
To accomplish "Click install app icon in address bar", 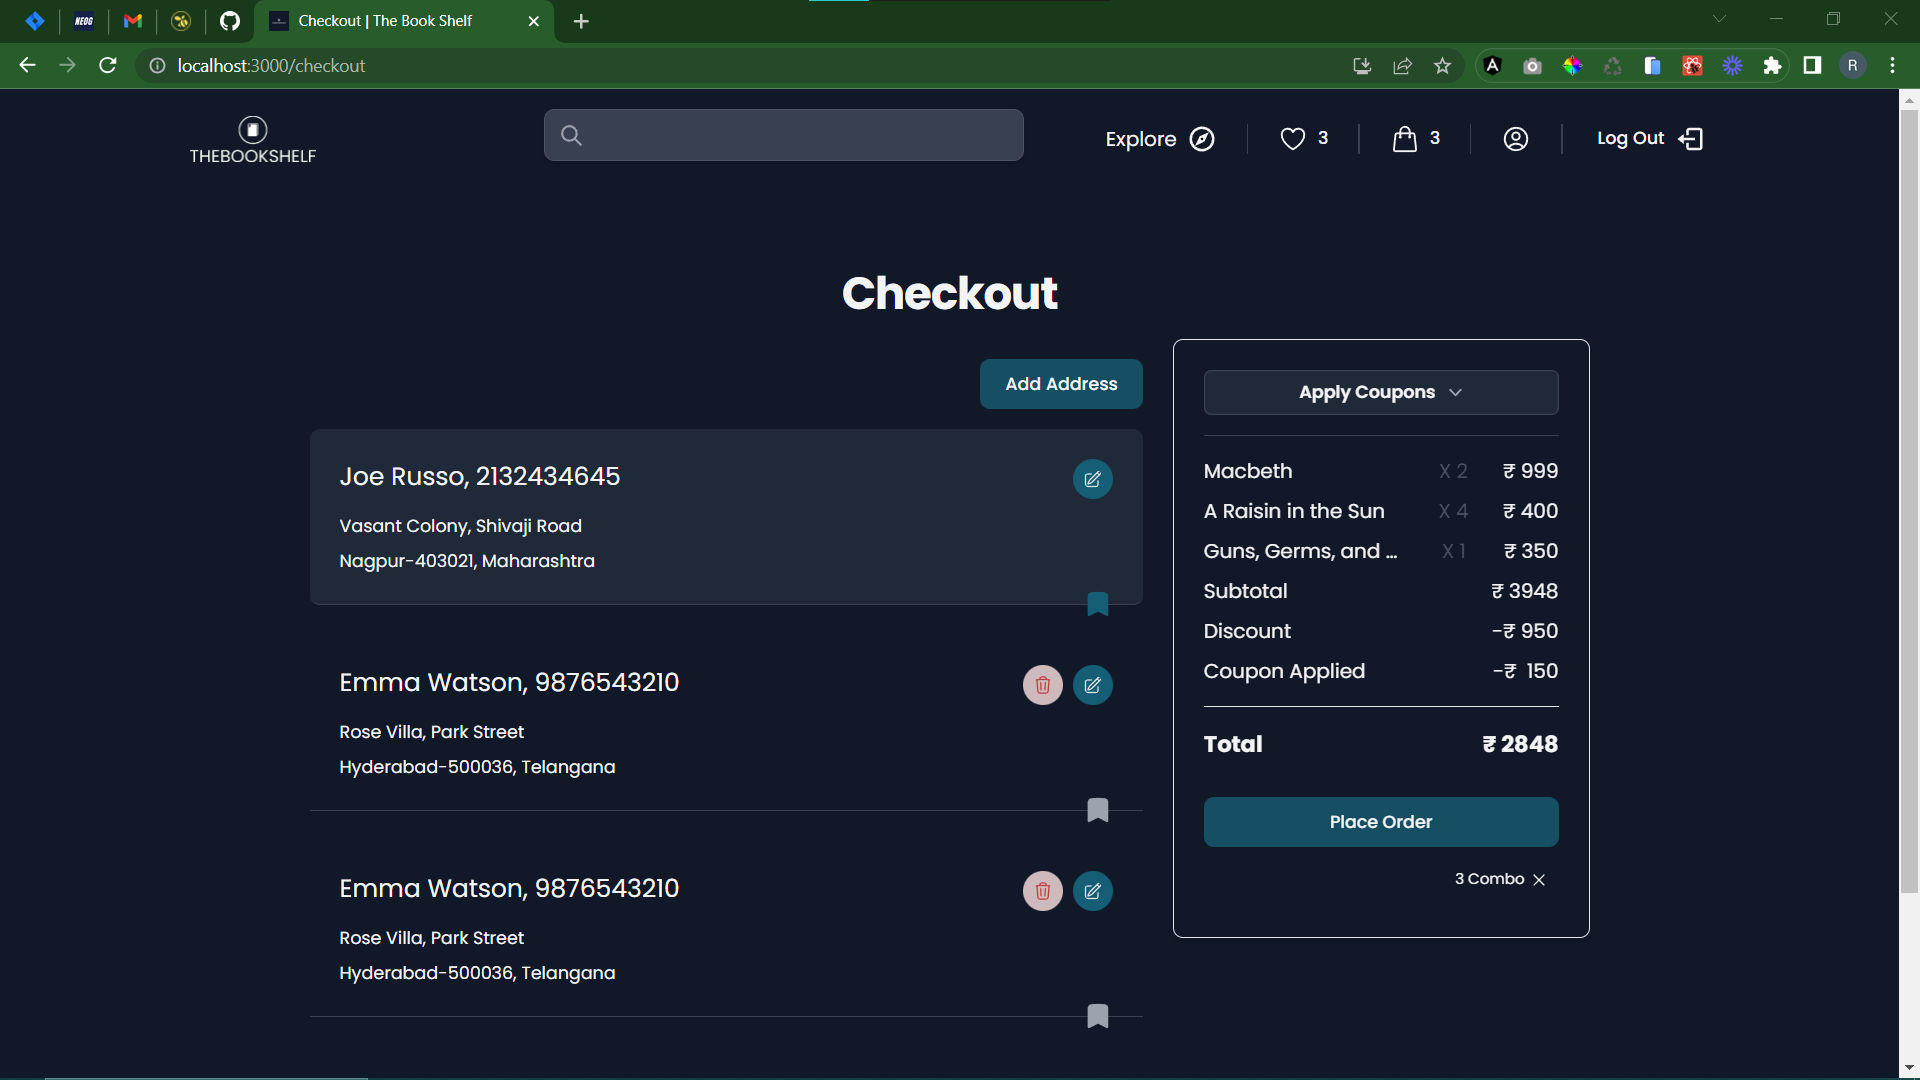I will (1361, 66).
